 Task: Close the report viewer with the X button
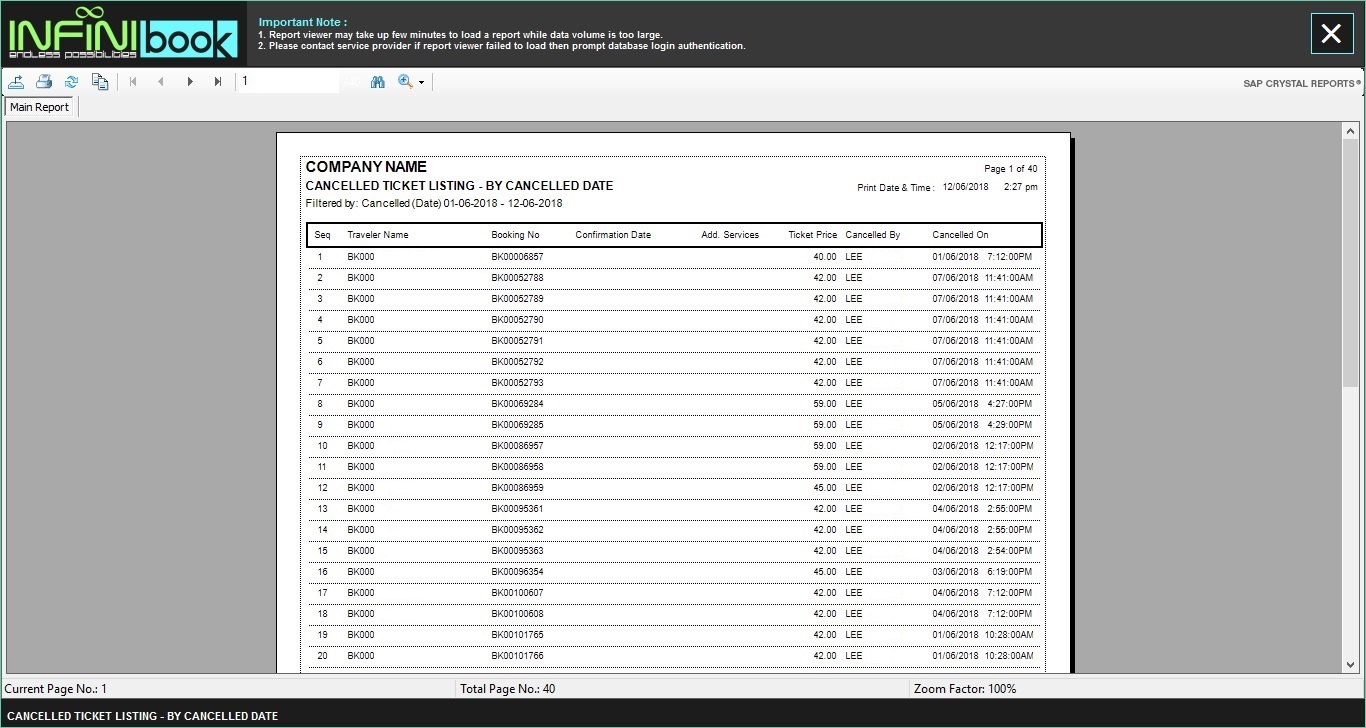1331,34
